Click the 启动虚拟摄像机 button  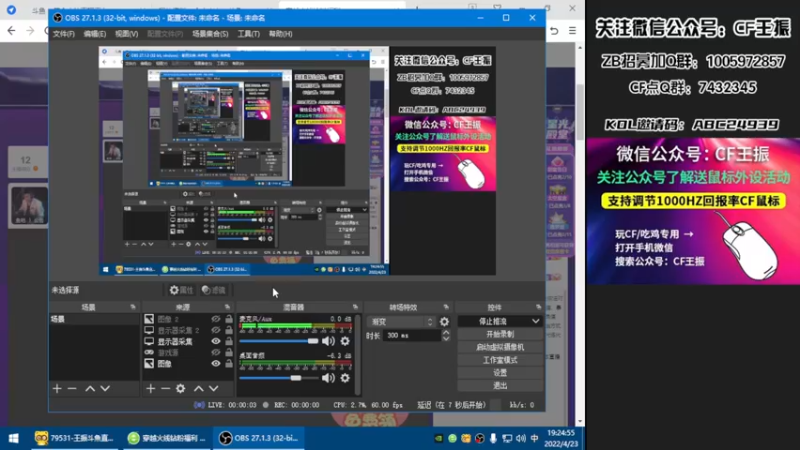tap(500, 347)
